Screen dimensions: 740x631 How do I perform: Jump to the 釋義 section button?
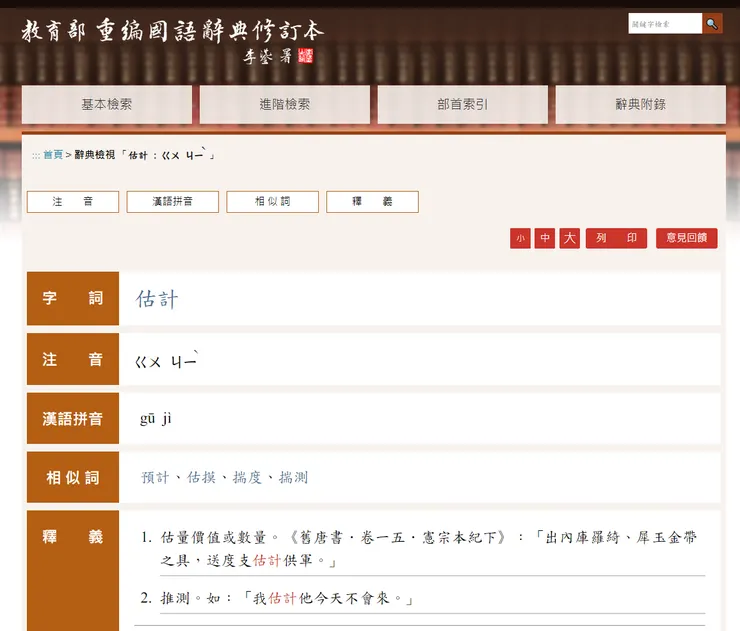coord(372,202)
